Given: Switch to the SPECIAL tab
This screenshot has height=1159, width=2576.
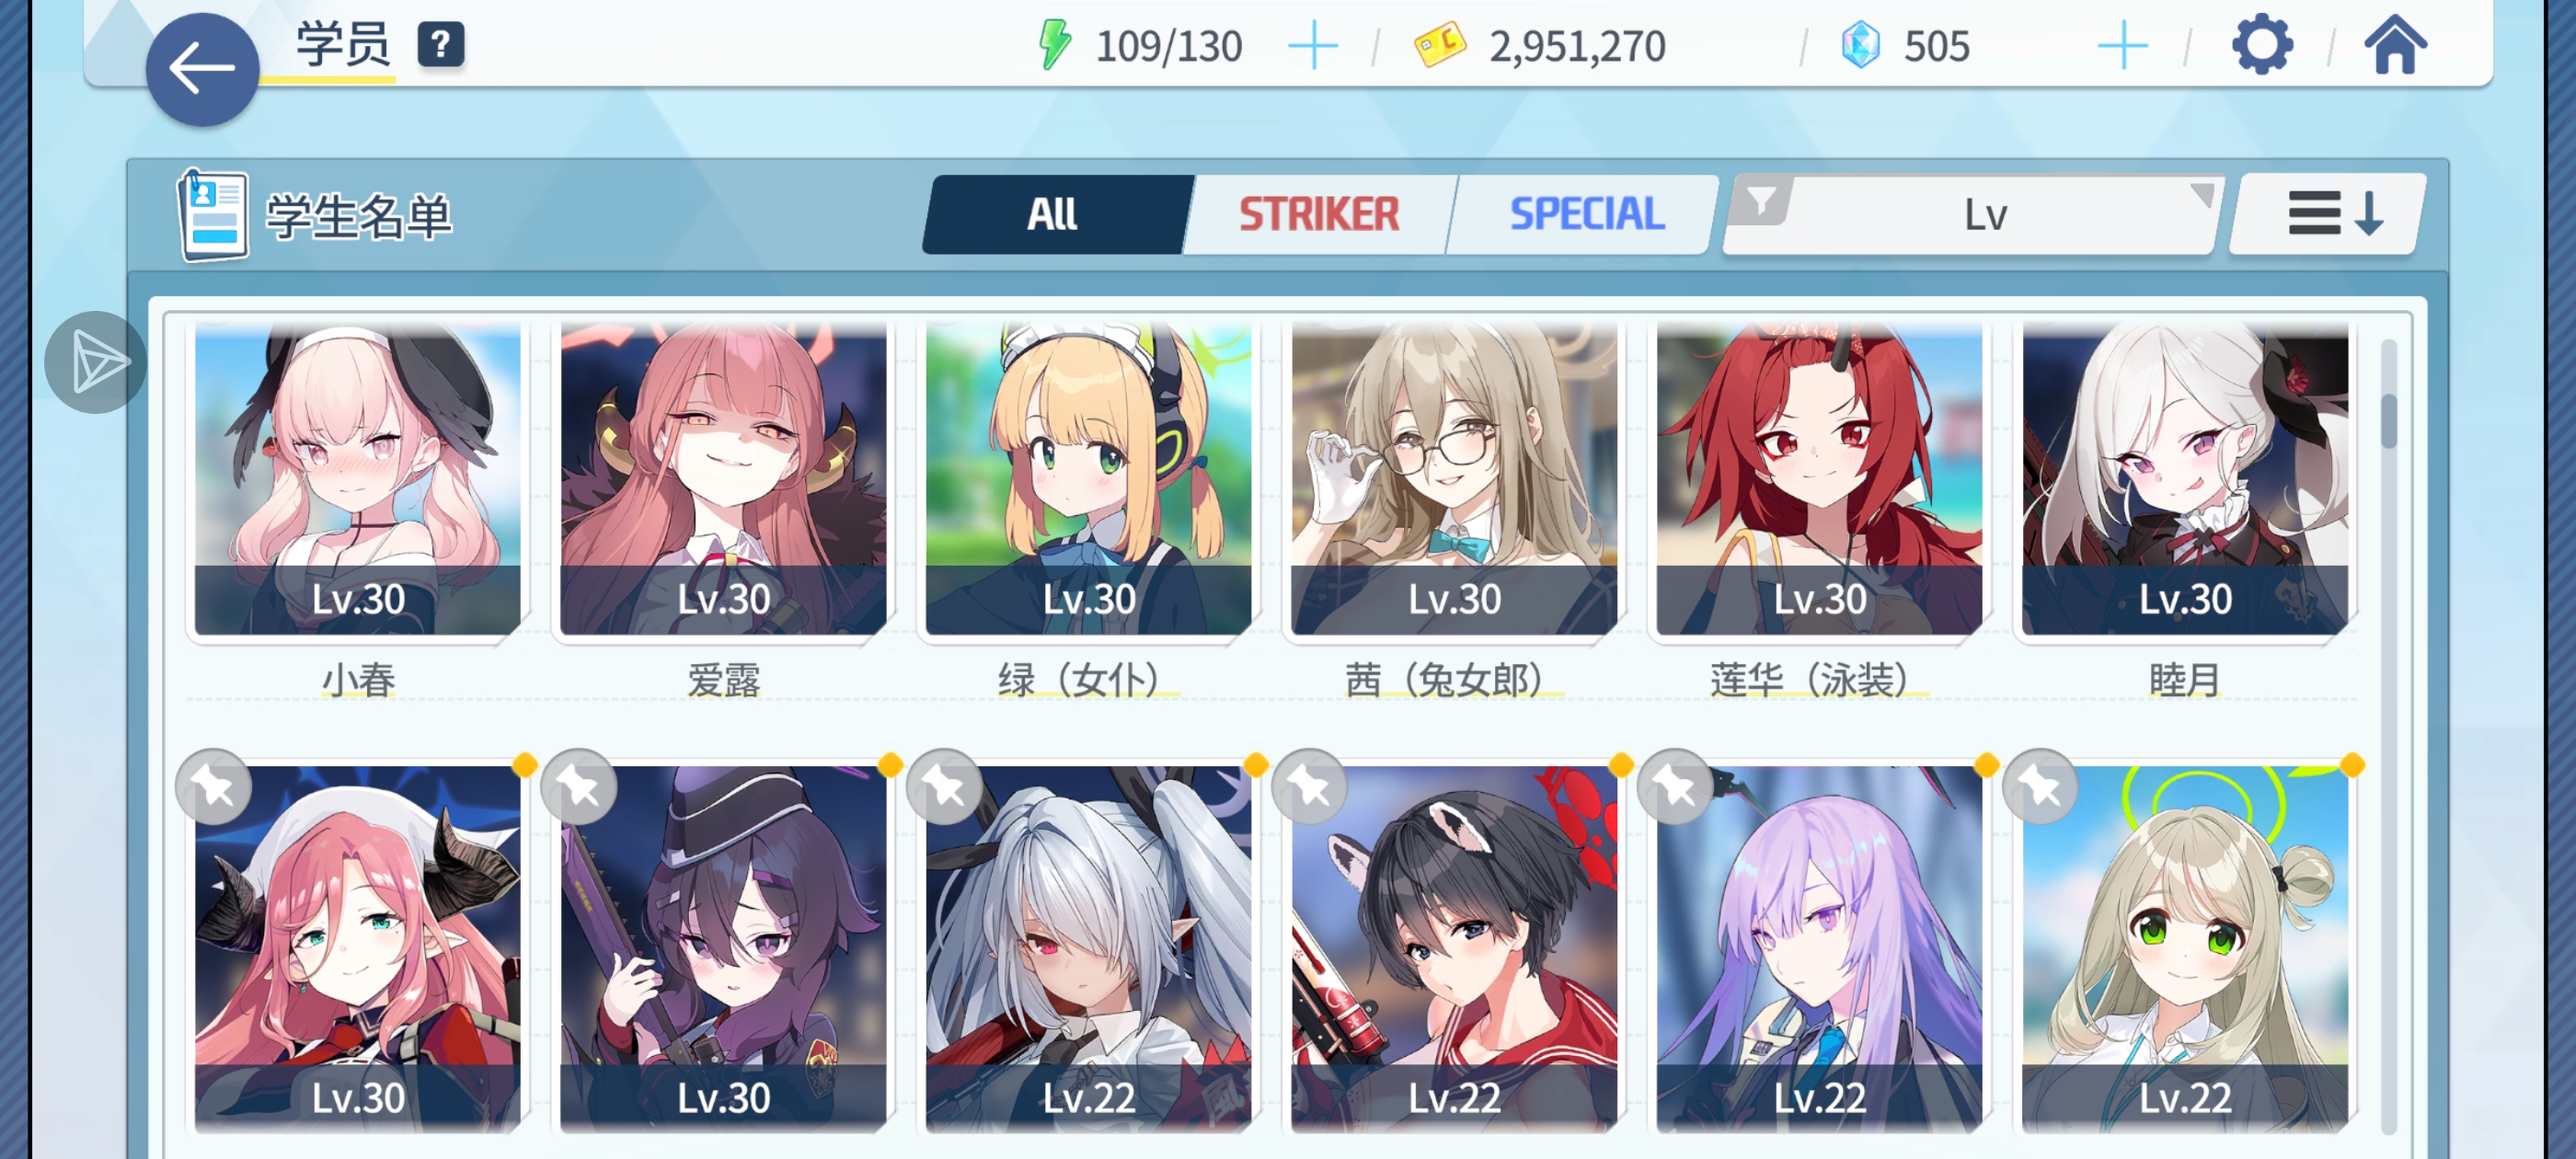Looking at the screenshot, I should (x=1586, y=214).
